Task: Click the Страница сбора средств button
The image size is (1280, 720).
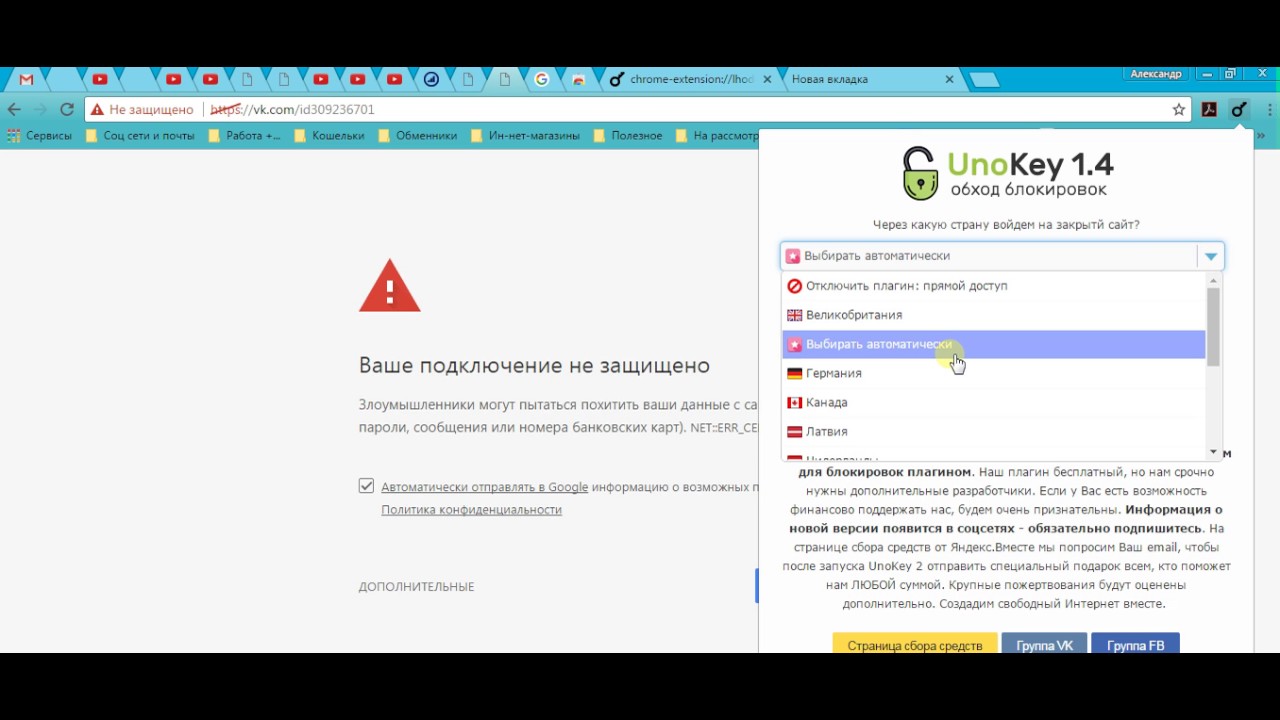Action: [915, 645]
